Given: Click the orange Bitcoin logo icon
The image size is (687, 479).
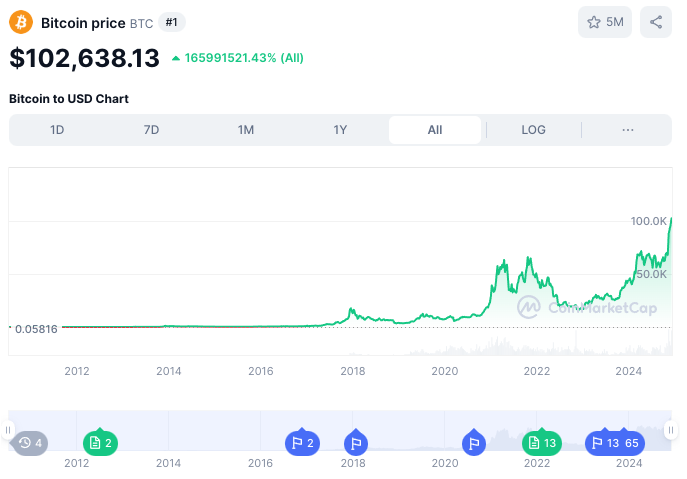Looking at the screenshot, I should [x=21, y=22].
